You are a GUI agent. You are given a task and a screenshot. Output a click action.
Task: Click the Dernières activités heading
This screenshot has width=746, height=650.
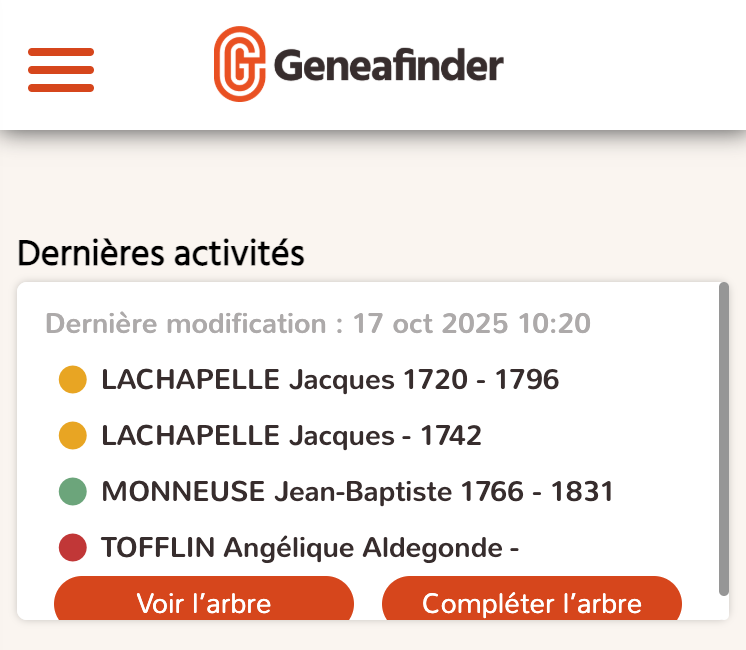160,254
